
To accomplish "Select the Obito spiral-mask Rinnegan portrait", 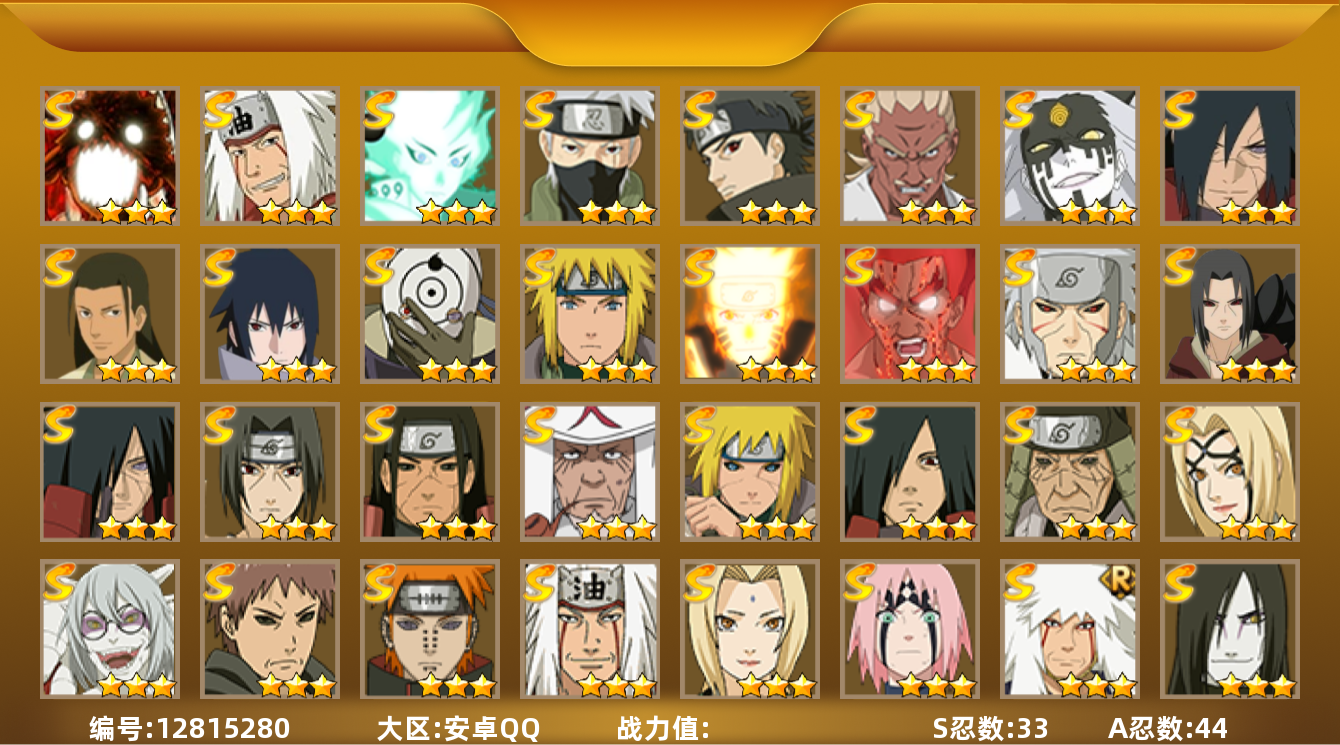I will [x=430, y=314].
